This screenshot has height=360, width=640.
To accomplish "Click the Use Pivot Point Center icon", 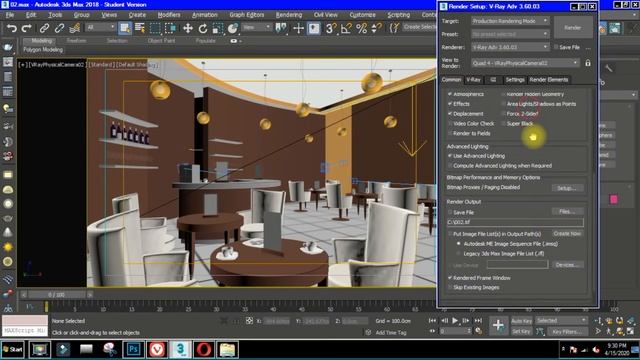I will click(x=281, y=28).
